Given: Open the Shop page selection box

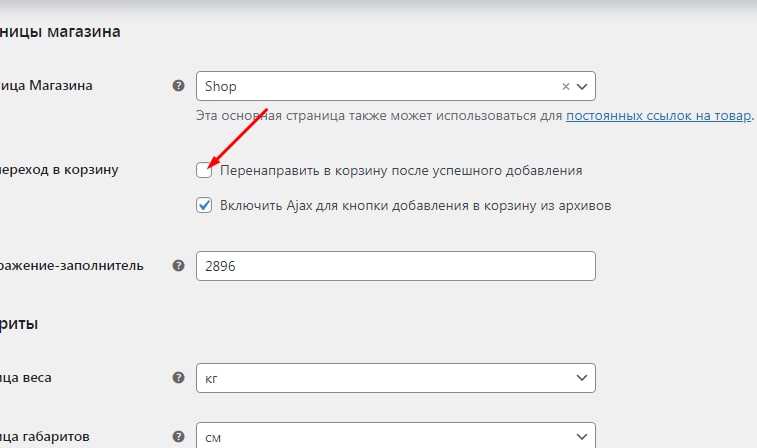Looking at the screenshot, I should coord(380,87).
